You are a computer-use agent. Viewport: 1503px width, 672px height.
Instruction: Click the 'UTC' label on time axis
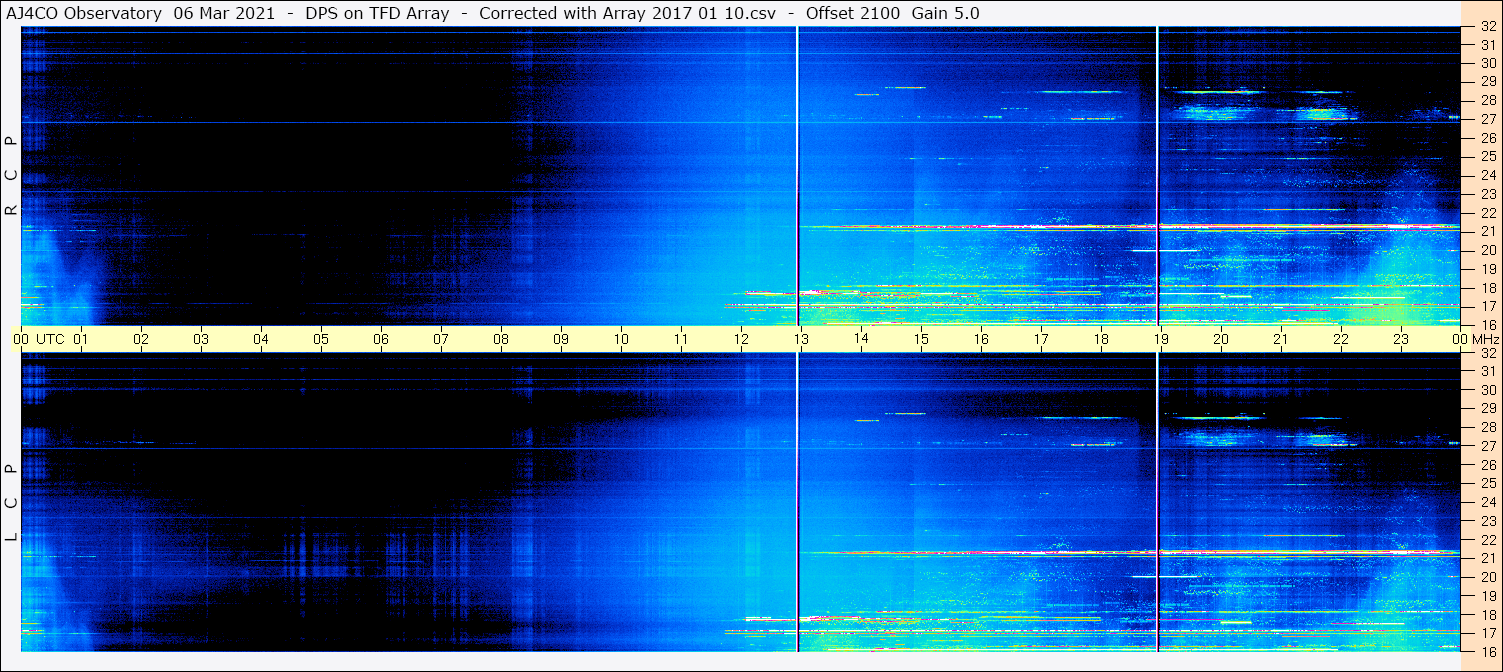tap(50, 339)
